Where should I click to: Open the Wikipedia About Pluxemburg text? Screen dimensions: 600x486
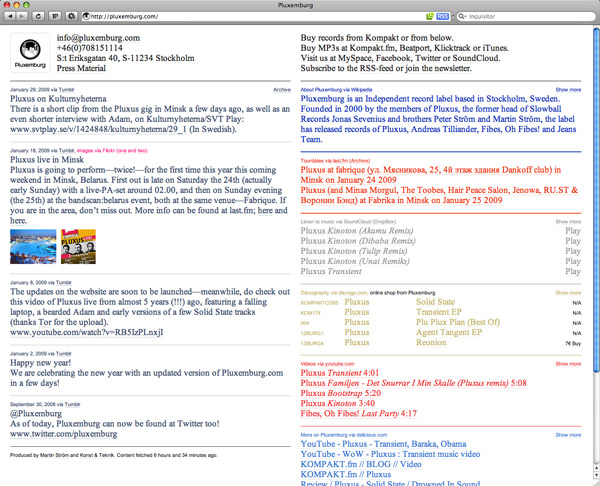coord(438,119)
